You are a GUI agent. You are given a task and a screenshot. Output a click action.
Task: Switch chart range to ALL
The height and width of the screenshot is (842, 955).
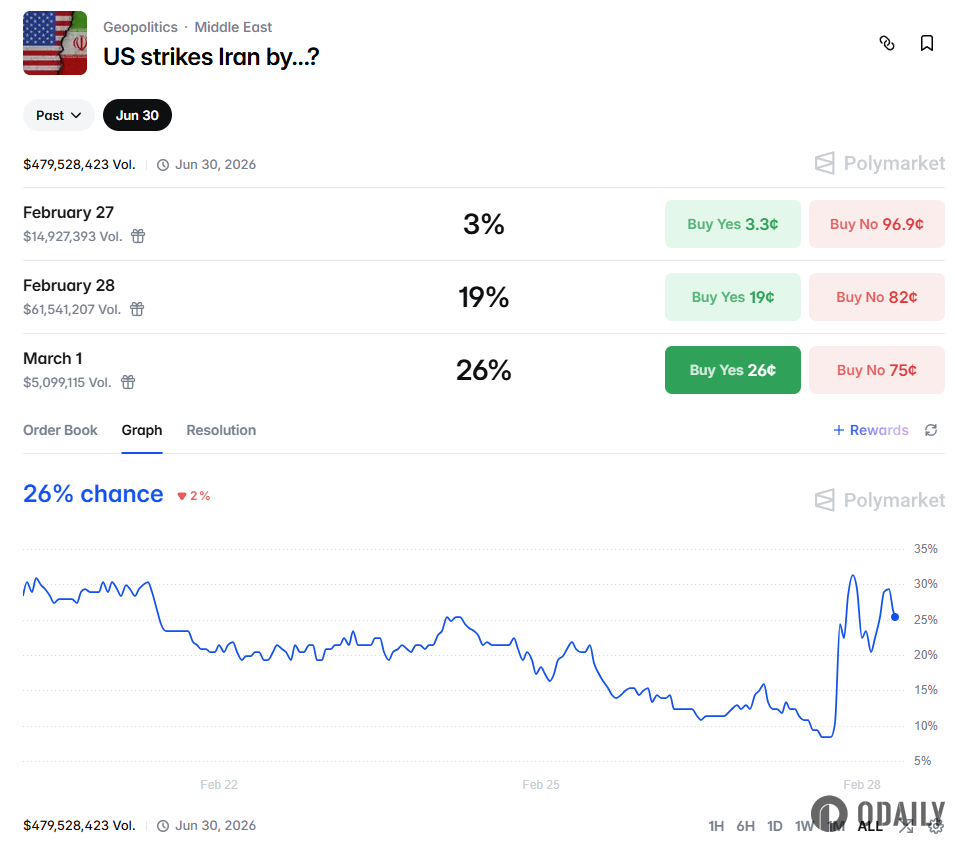pyautogui.click(x=870, y=826)
